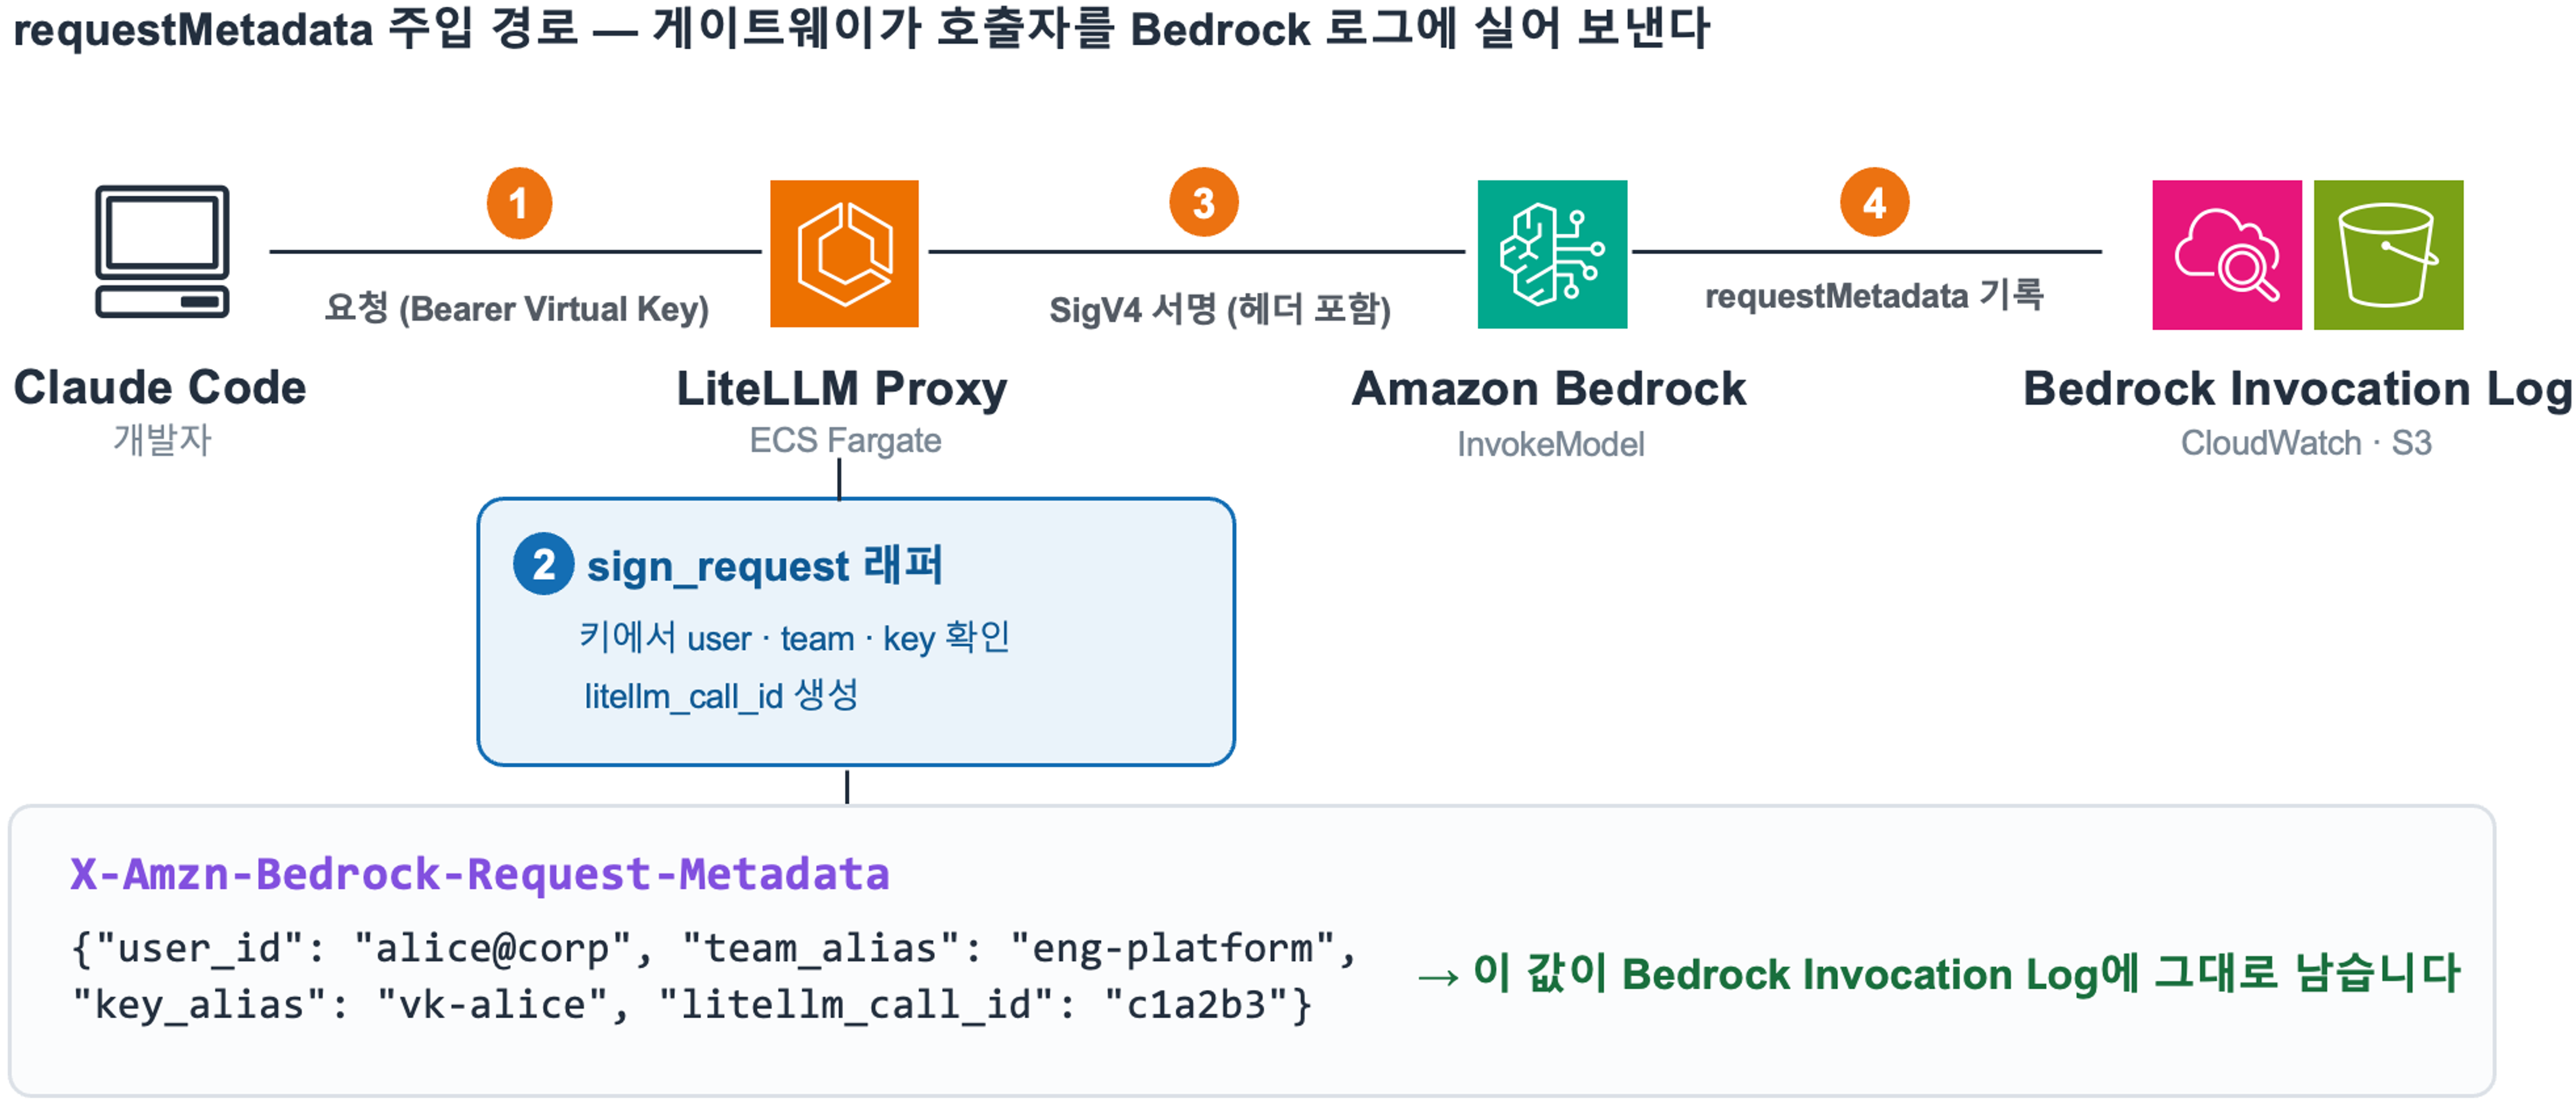Select the orange LiteLLM Proxy ECS icon
Image resolution: width=2576 pixels, height=1104 pixels.
pos(844,254)
